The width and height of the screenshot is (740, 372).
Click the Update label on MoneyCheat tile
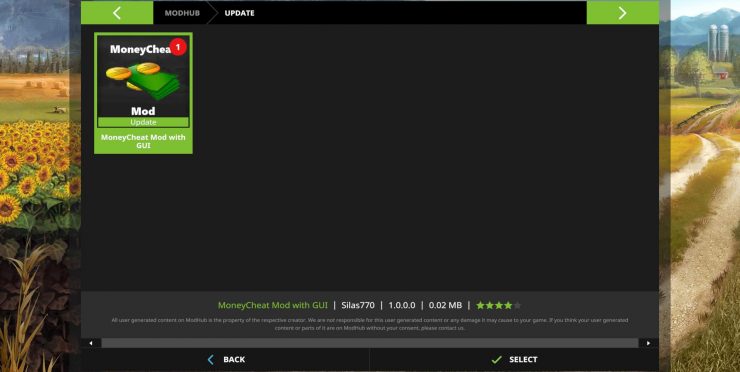143,122
